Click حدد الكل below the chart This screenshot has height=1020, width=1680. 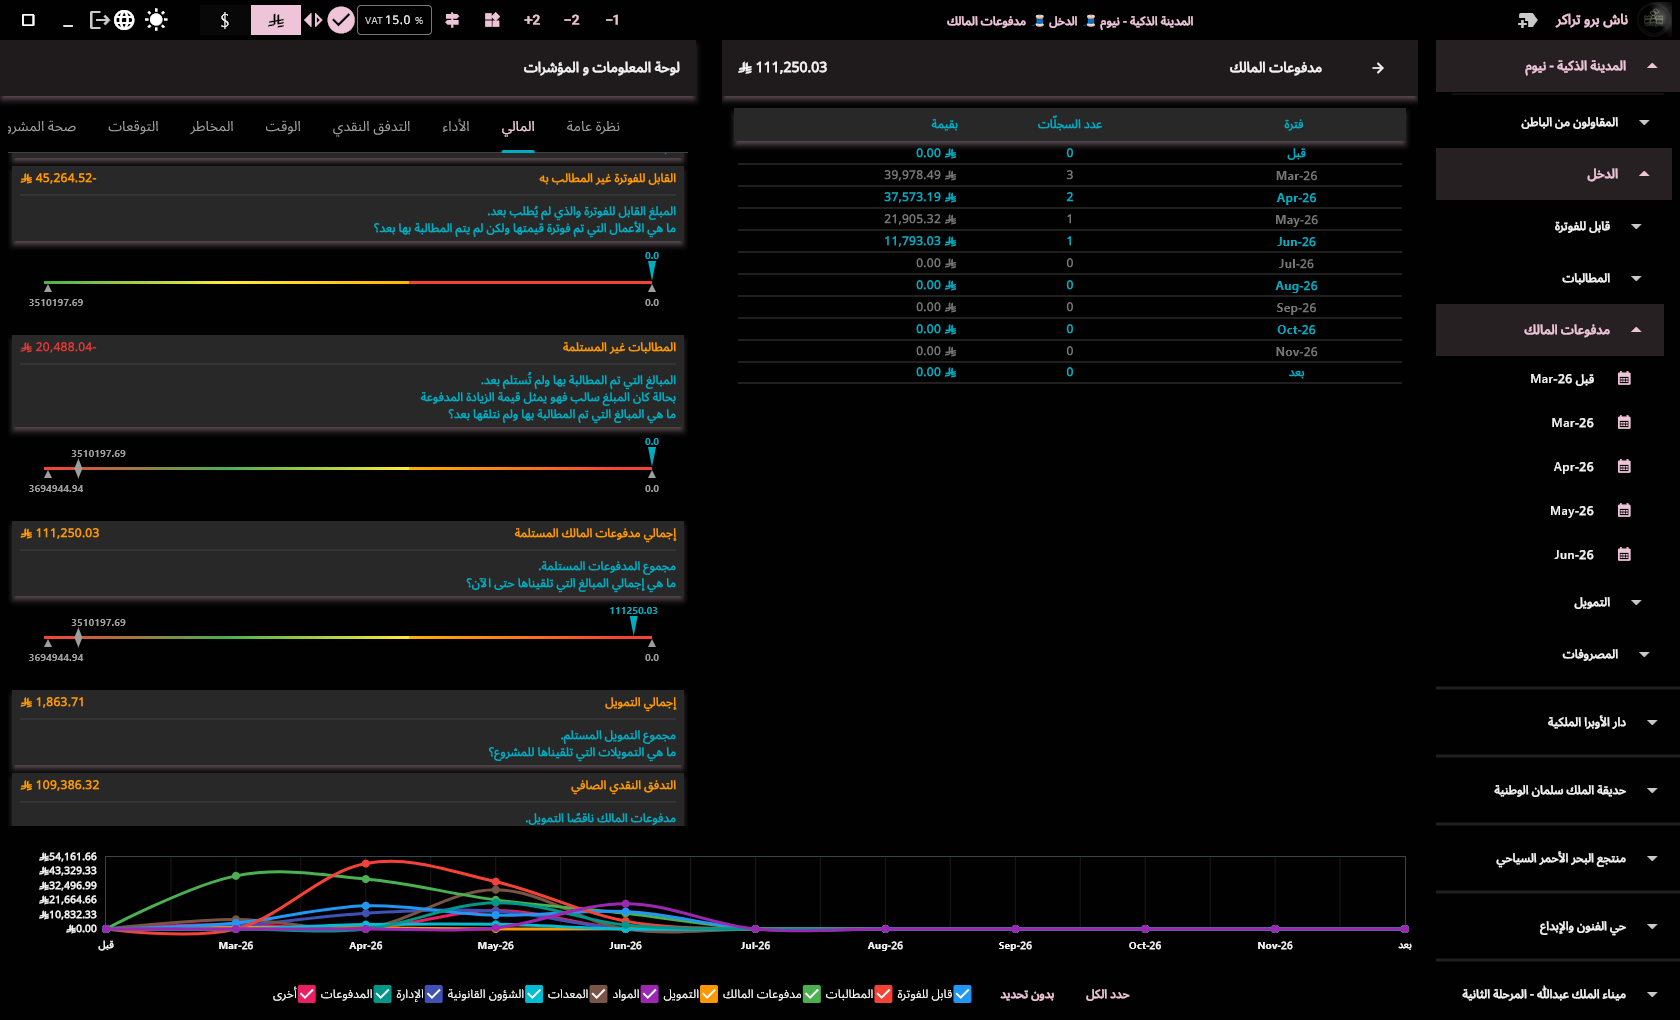tap(1107, 994)
